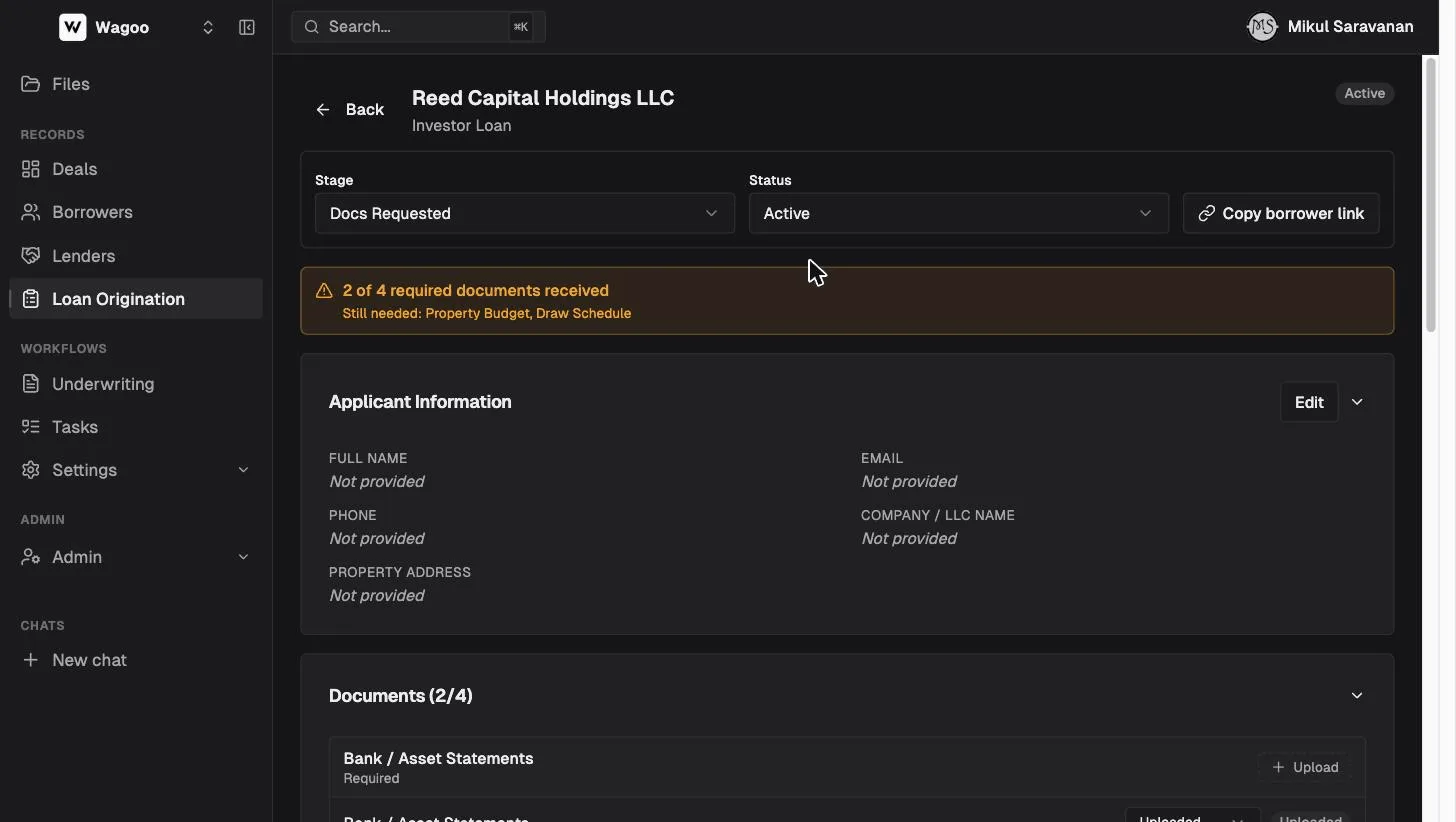Click the COMPANY / LLC NAME Not provided value
Image resolution: width=1456 pixels, height=822 pixels.
(x=909, y=539)
